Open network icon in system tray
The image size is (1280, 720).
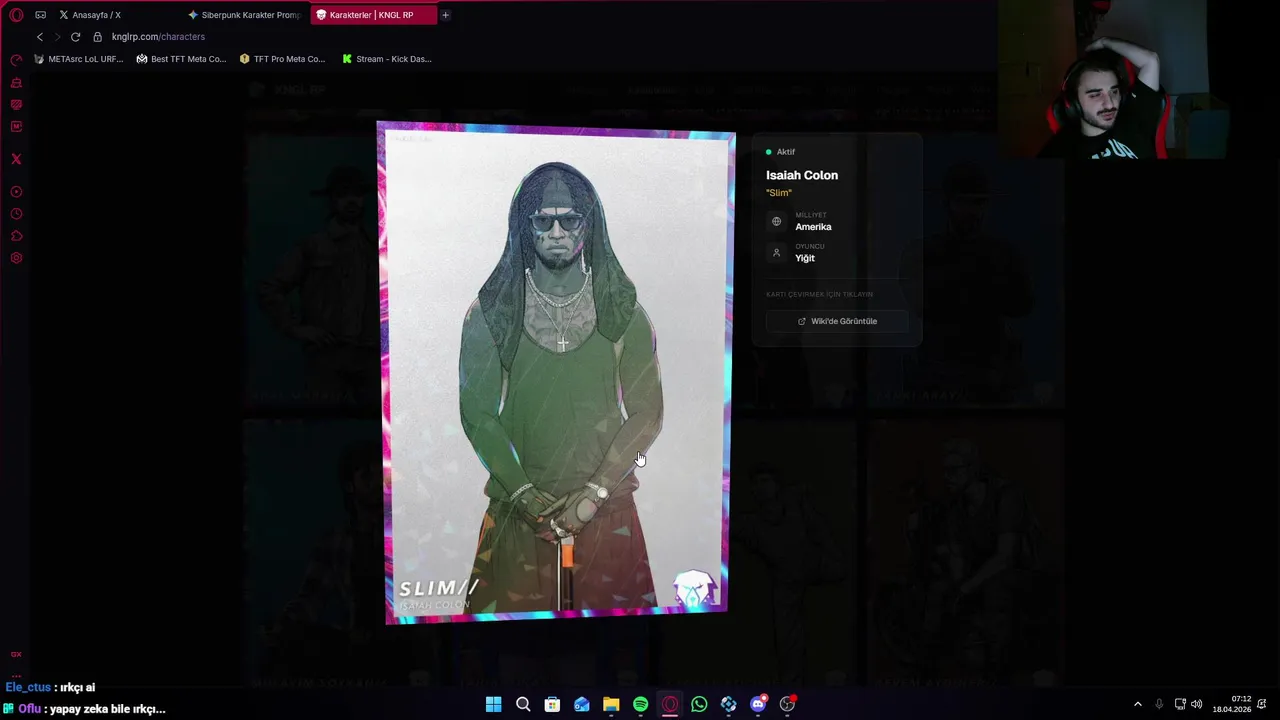(x=1180, y=704)
